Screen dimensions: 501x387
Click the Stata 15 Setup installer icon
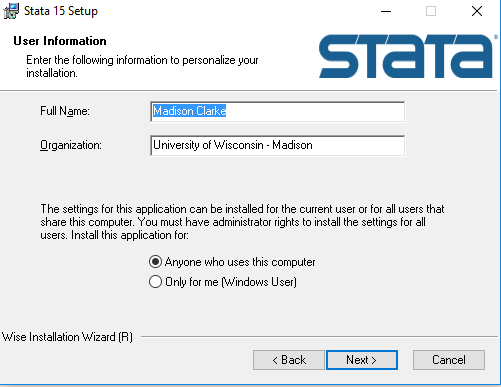11,11
